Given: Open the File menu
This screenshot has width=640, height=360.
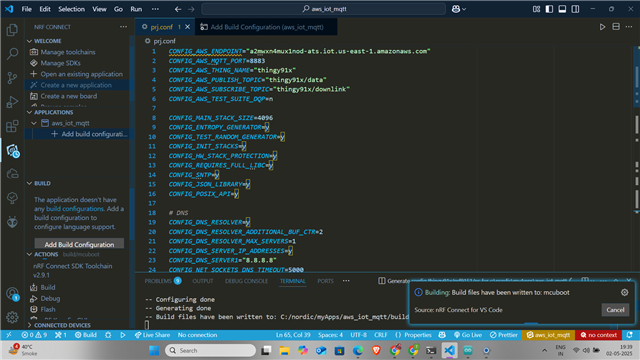Looking at the screenshot, I should click(x=27, y=9).
